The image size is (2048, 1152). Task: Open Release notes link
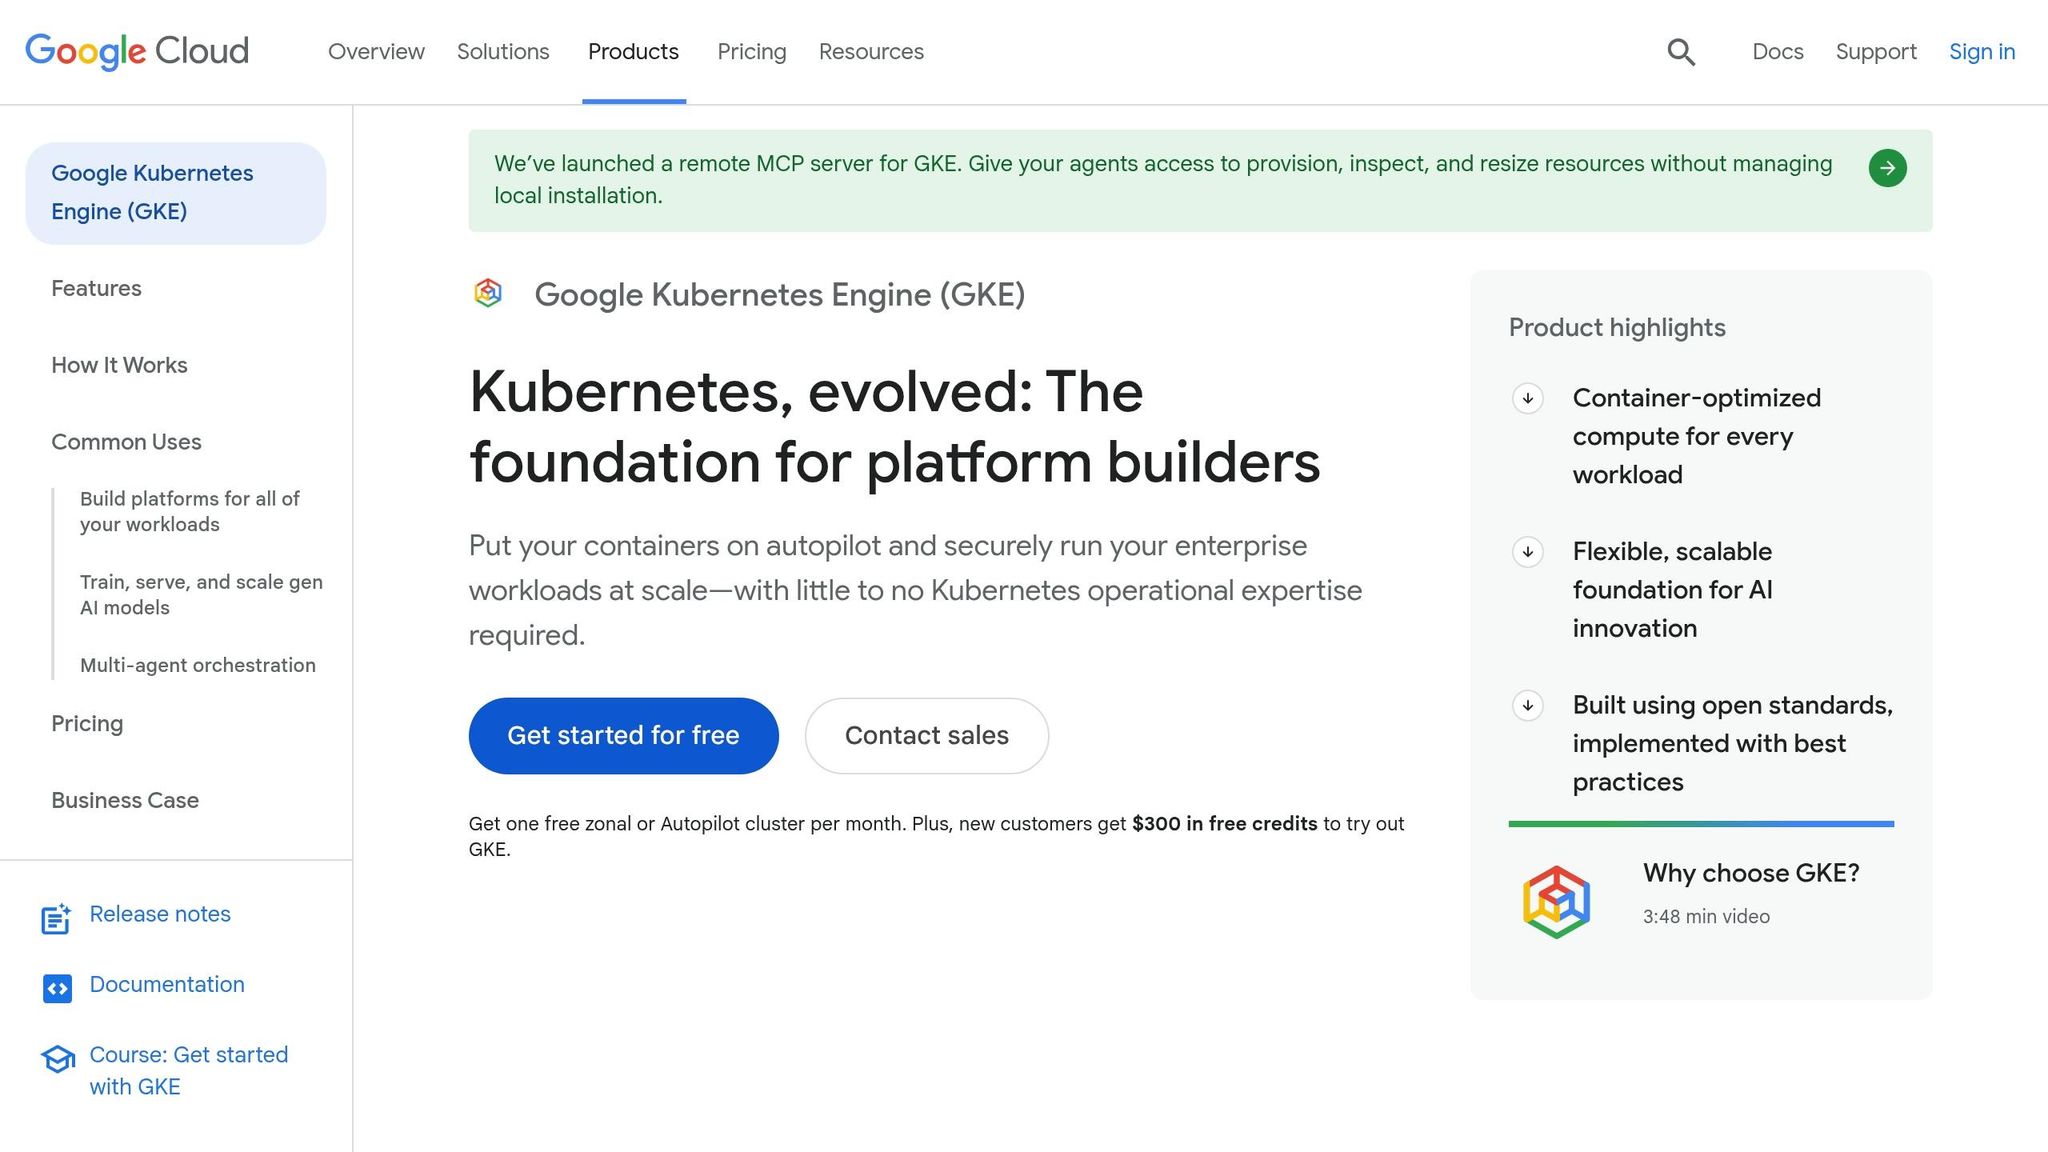(x=160, y=914)
